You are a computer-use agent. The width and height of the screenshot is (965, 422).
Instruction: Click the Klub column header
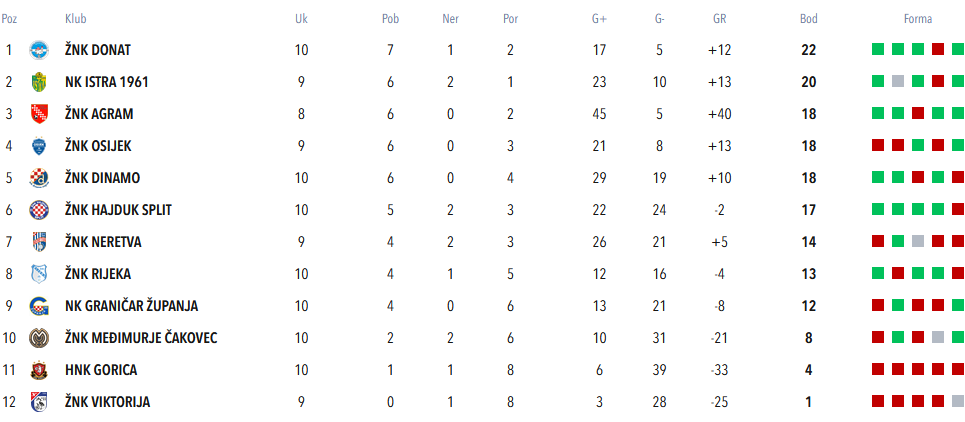(75, 19)
